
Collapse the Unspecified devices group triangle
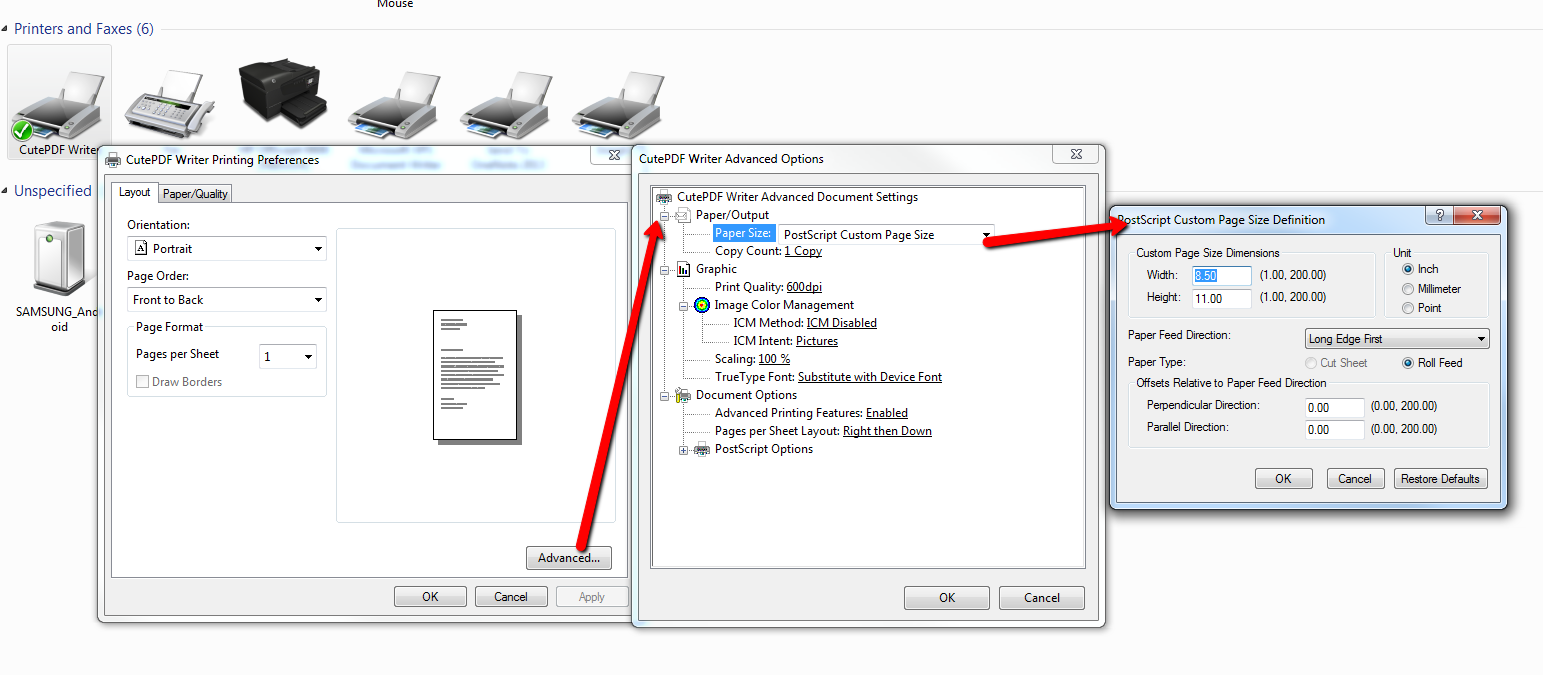pyautogui.click(x=6, y=191)
